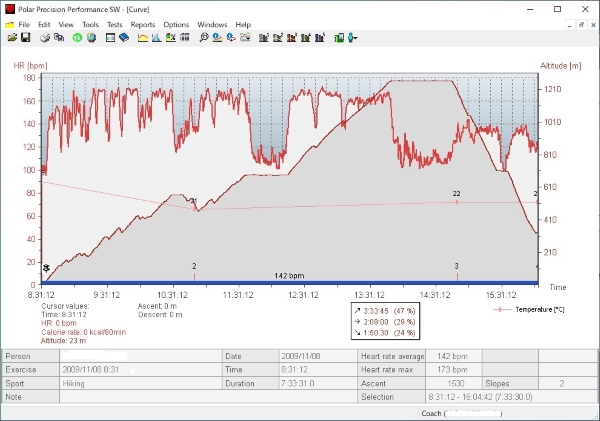The height and width of the screenshot is (421, 600).
Task: Click the blue book diary icon
Action: pos(124,38)
